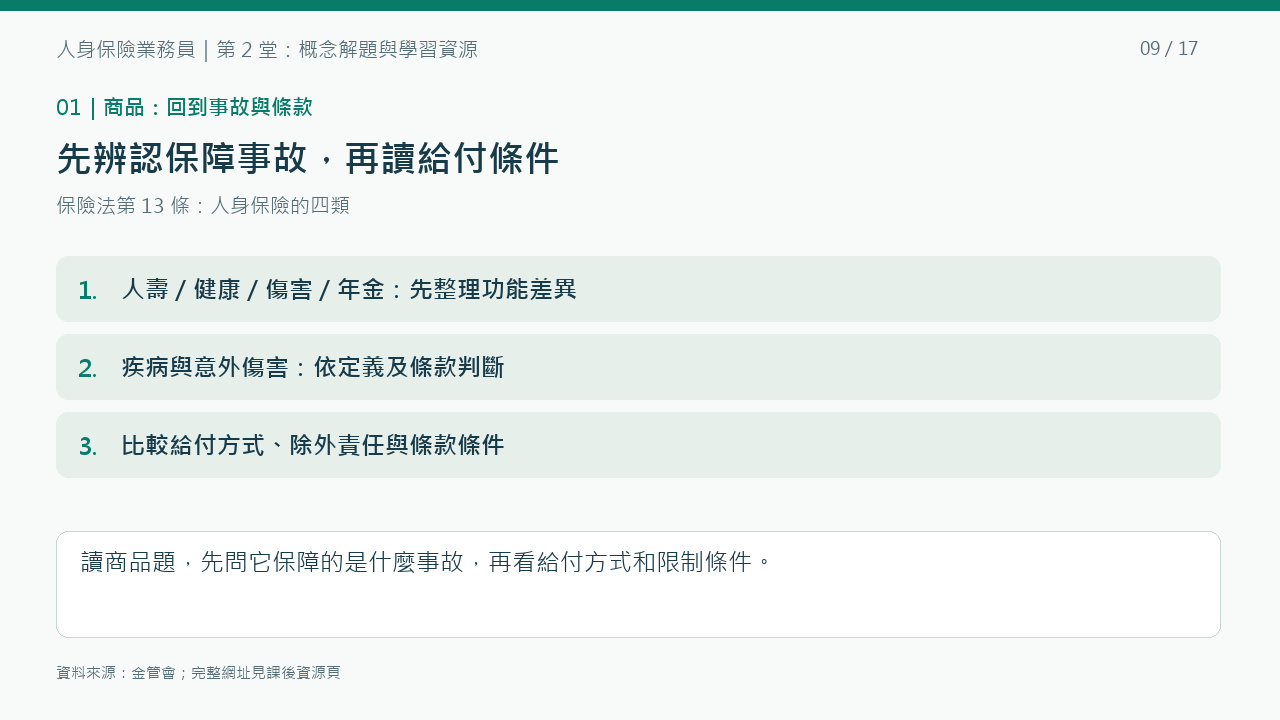Click item 1: 人壽 / 健康 / 傷害 / 年金

click(638, 289)
